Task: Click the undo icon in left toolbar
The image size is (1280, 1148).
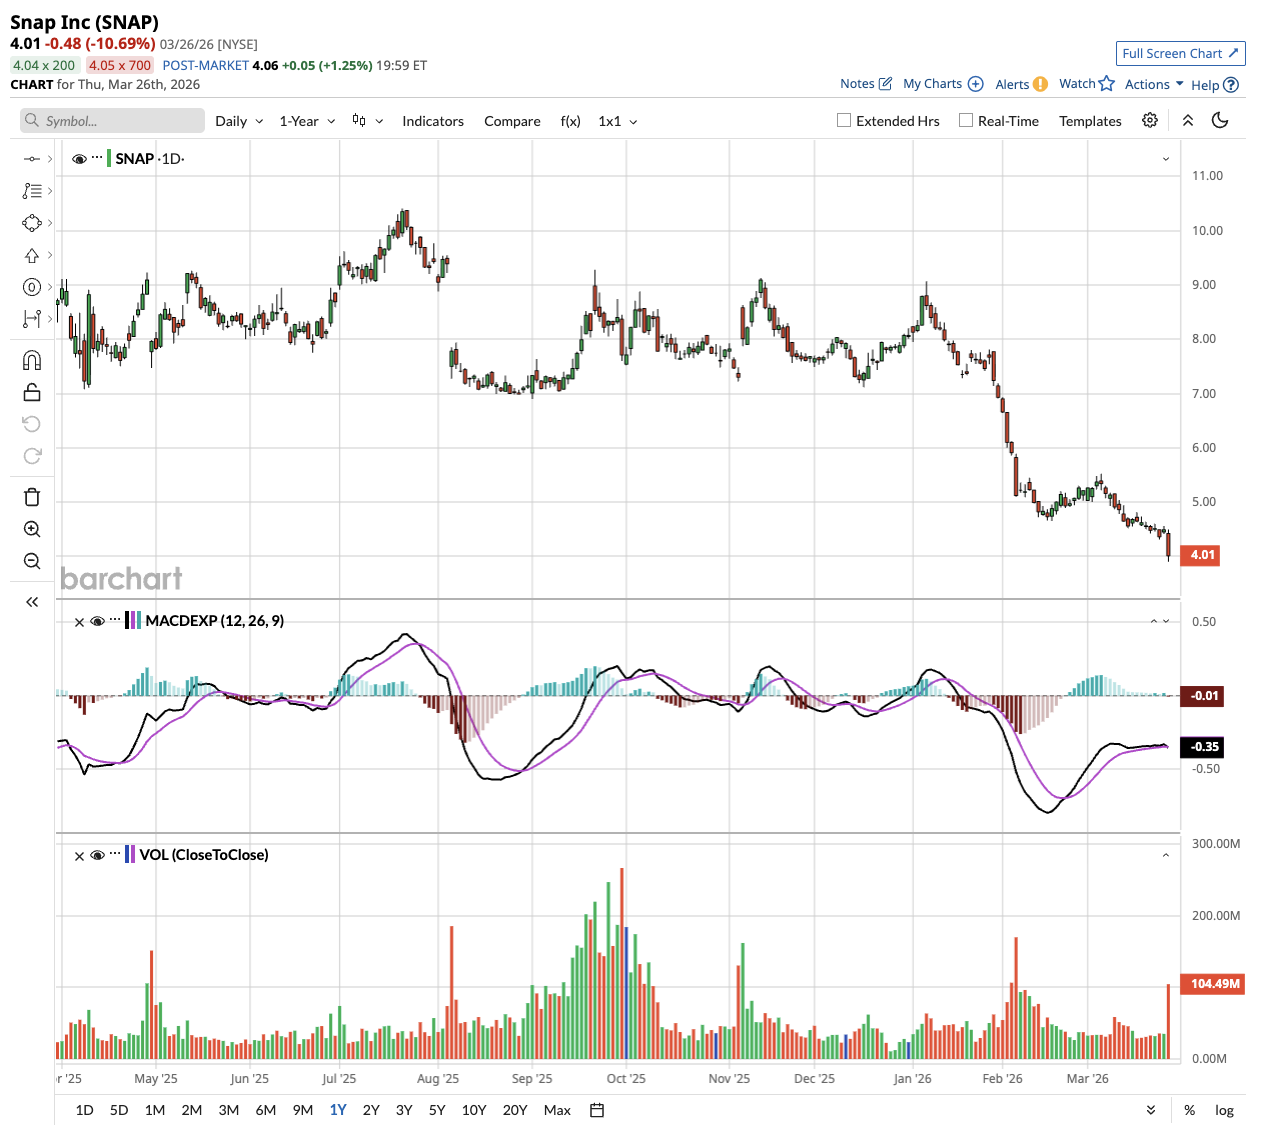Action: coord(32,424)
